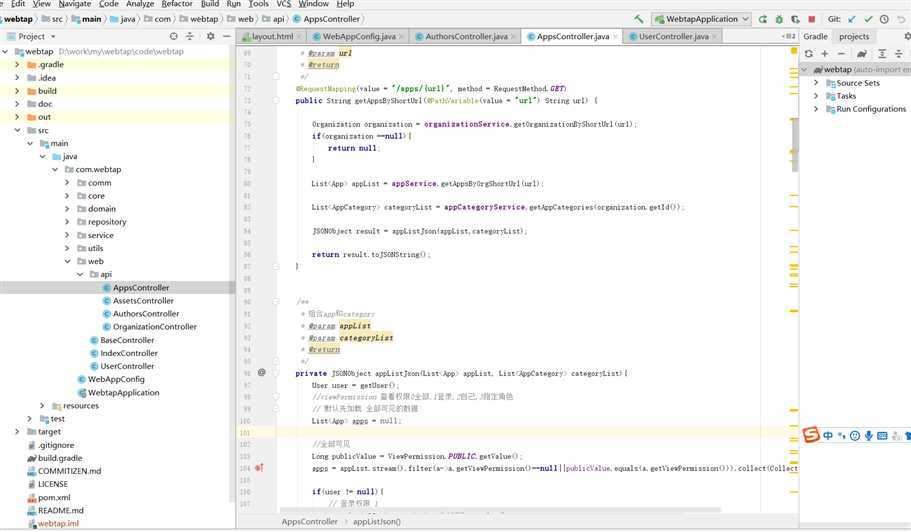The height and width of the screenshot is (532, 911).
Task: Open Project panel settings gear
Action: 210,36
